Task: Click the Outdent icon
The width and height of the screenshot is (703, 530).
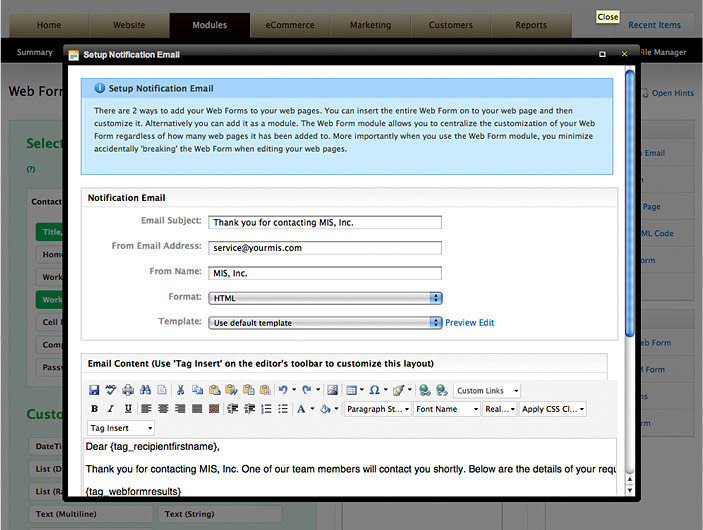Action: 250,408
